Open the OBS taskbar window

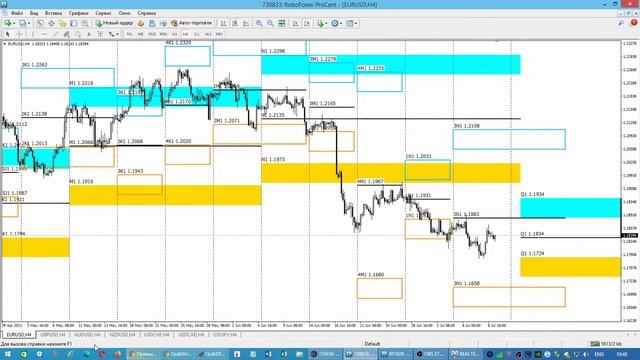[431, 354]
